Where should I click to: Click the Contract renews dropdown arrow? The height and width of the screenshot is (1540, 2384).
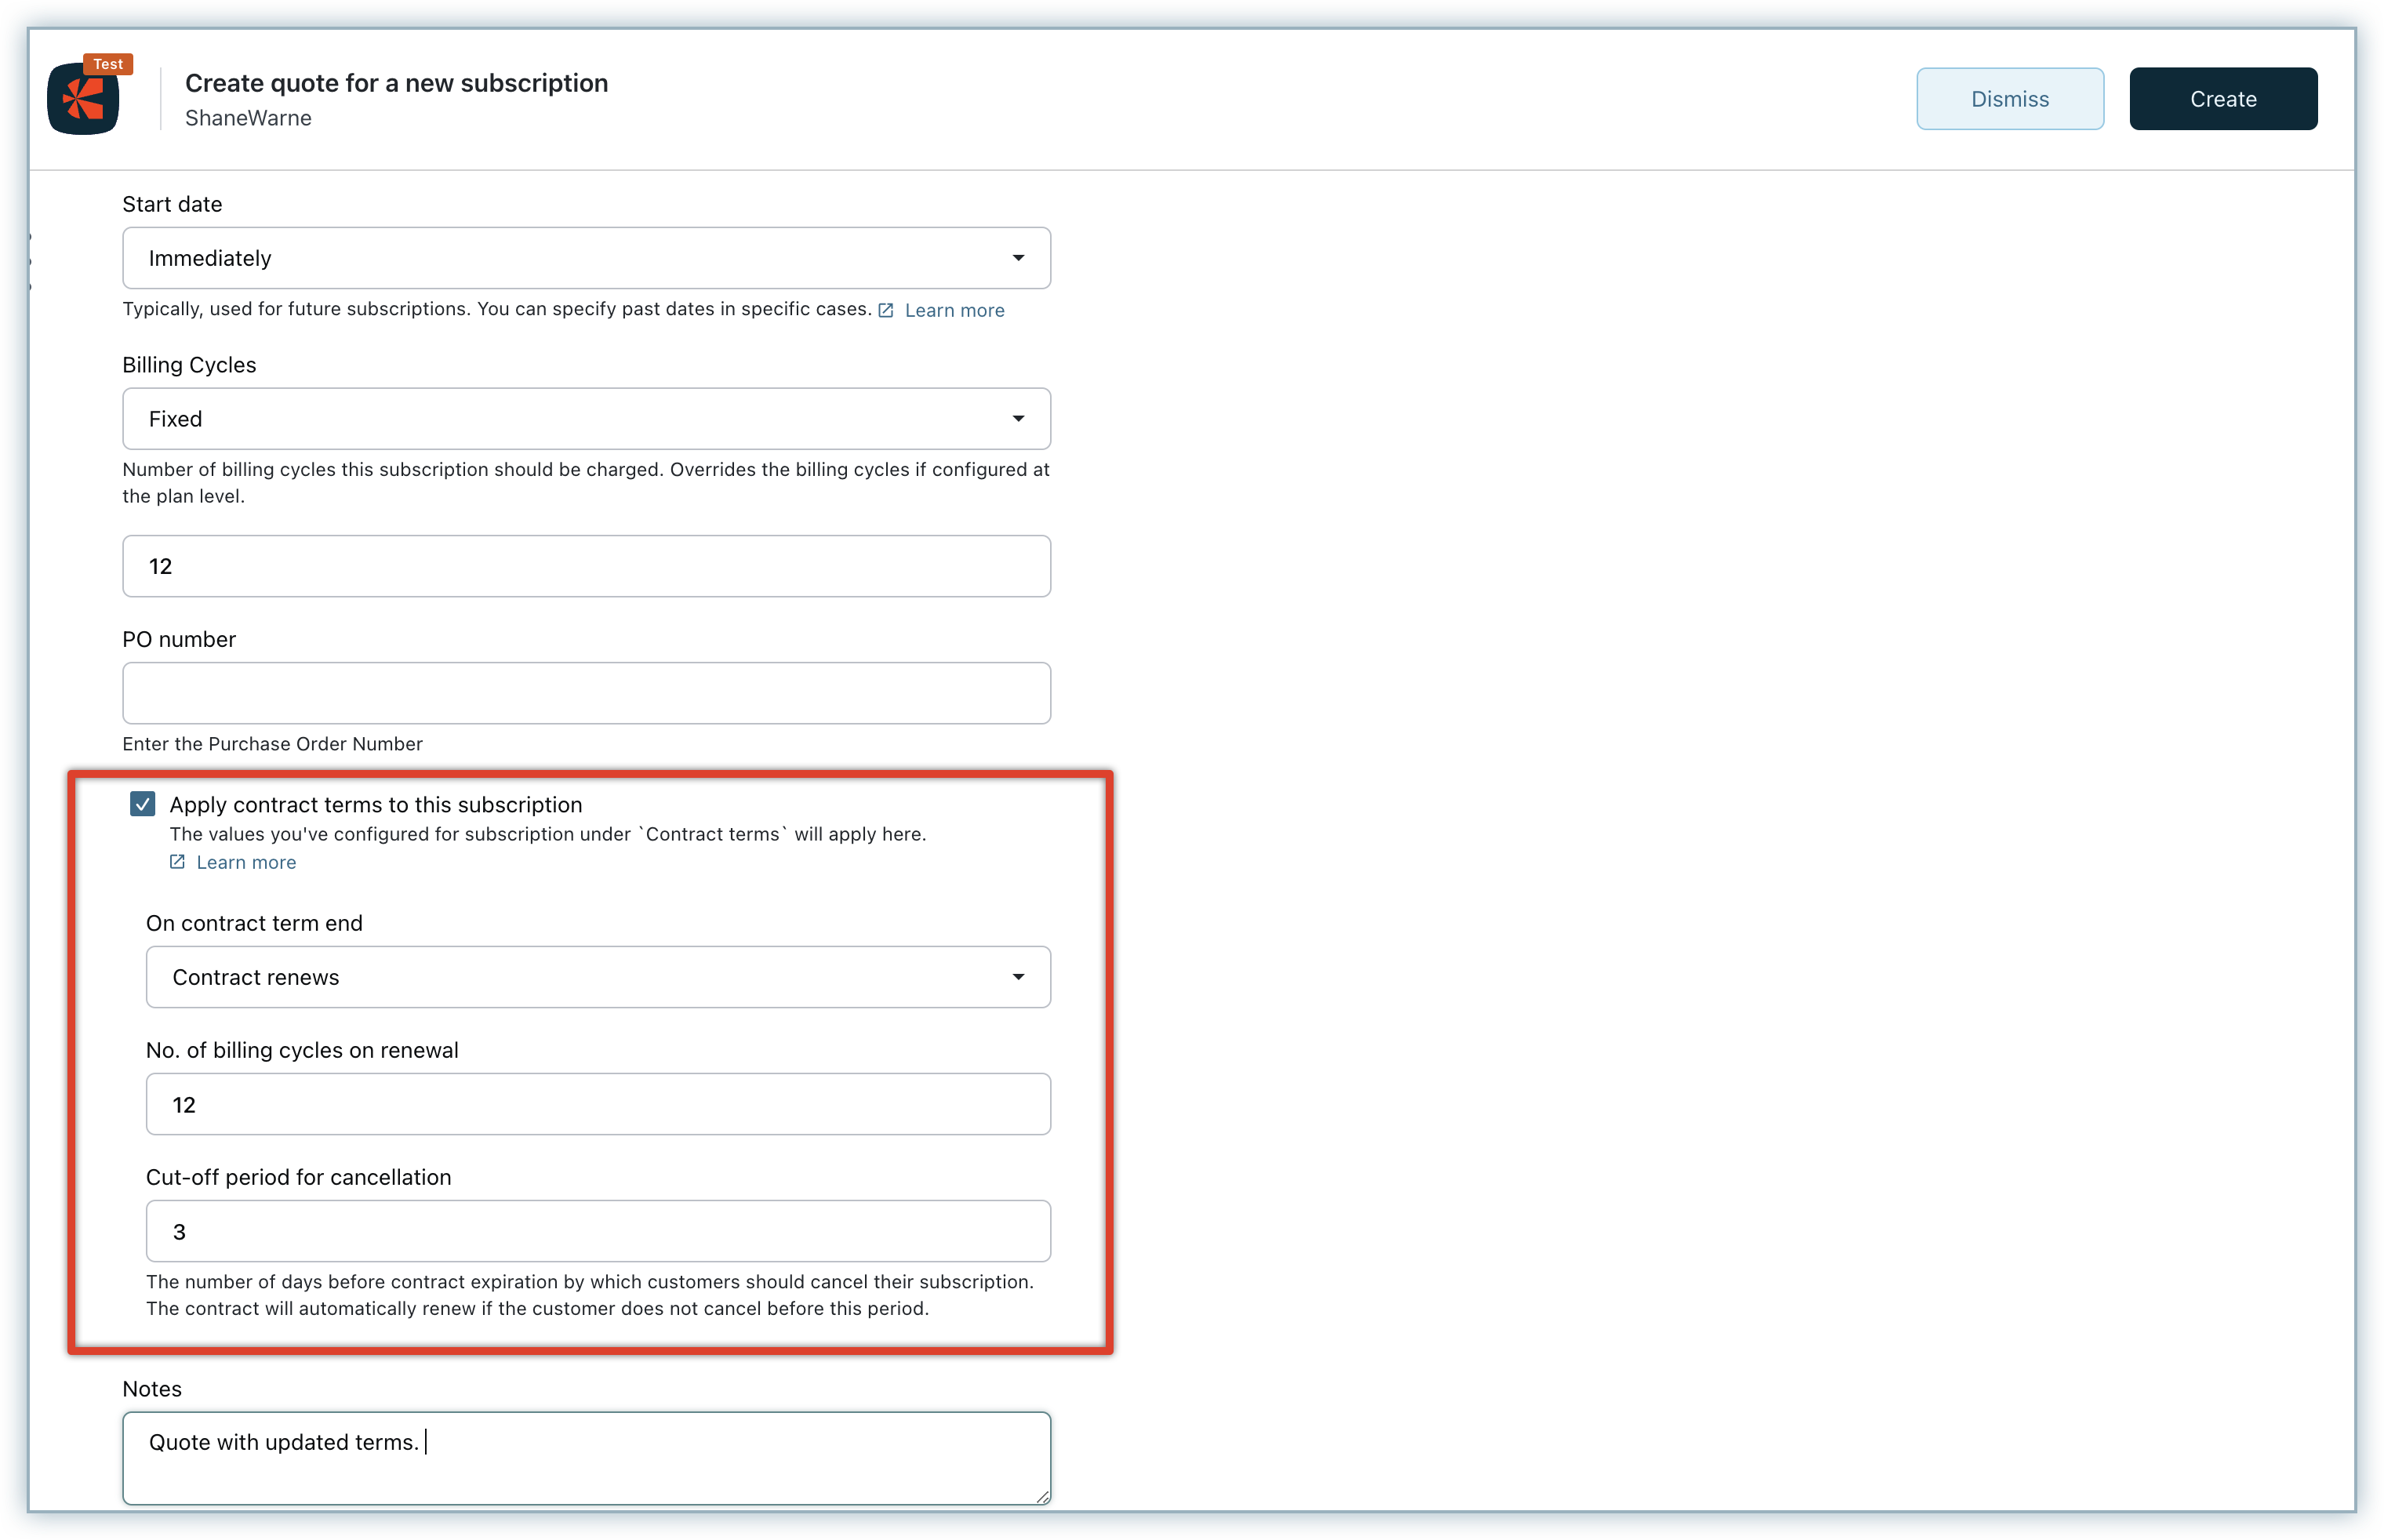pyautogui.click(x=1018, y=977)
